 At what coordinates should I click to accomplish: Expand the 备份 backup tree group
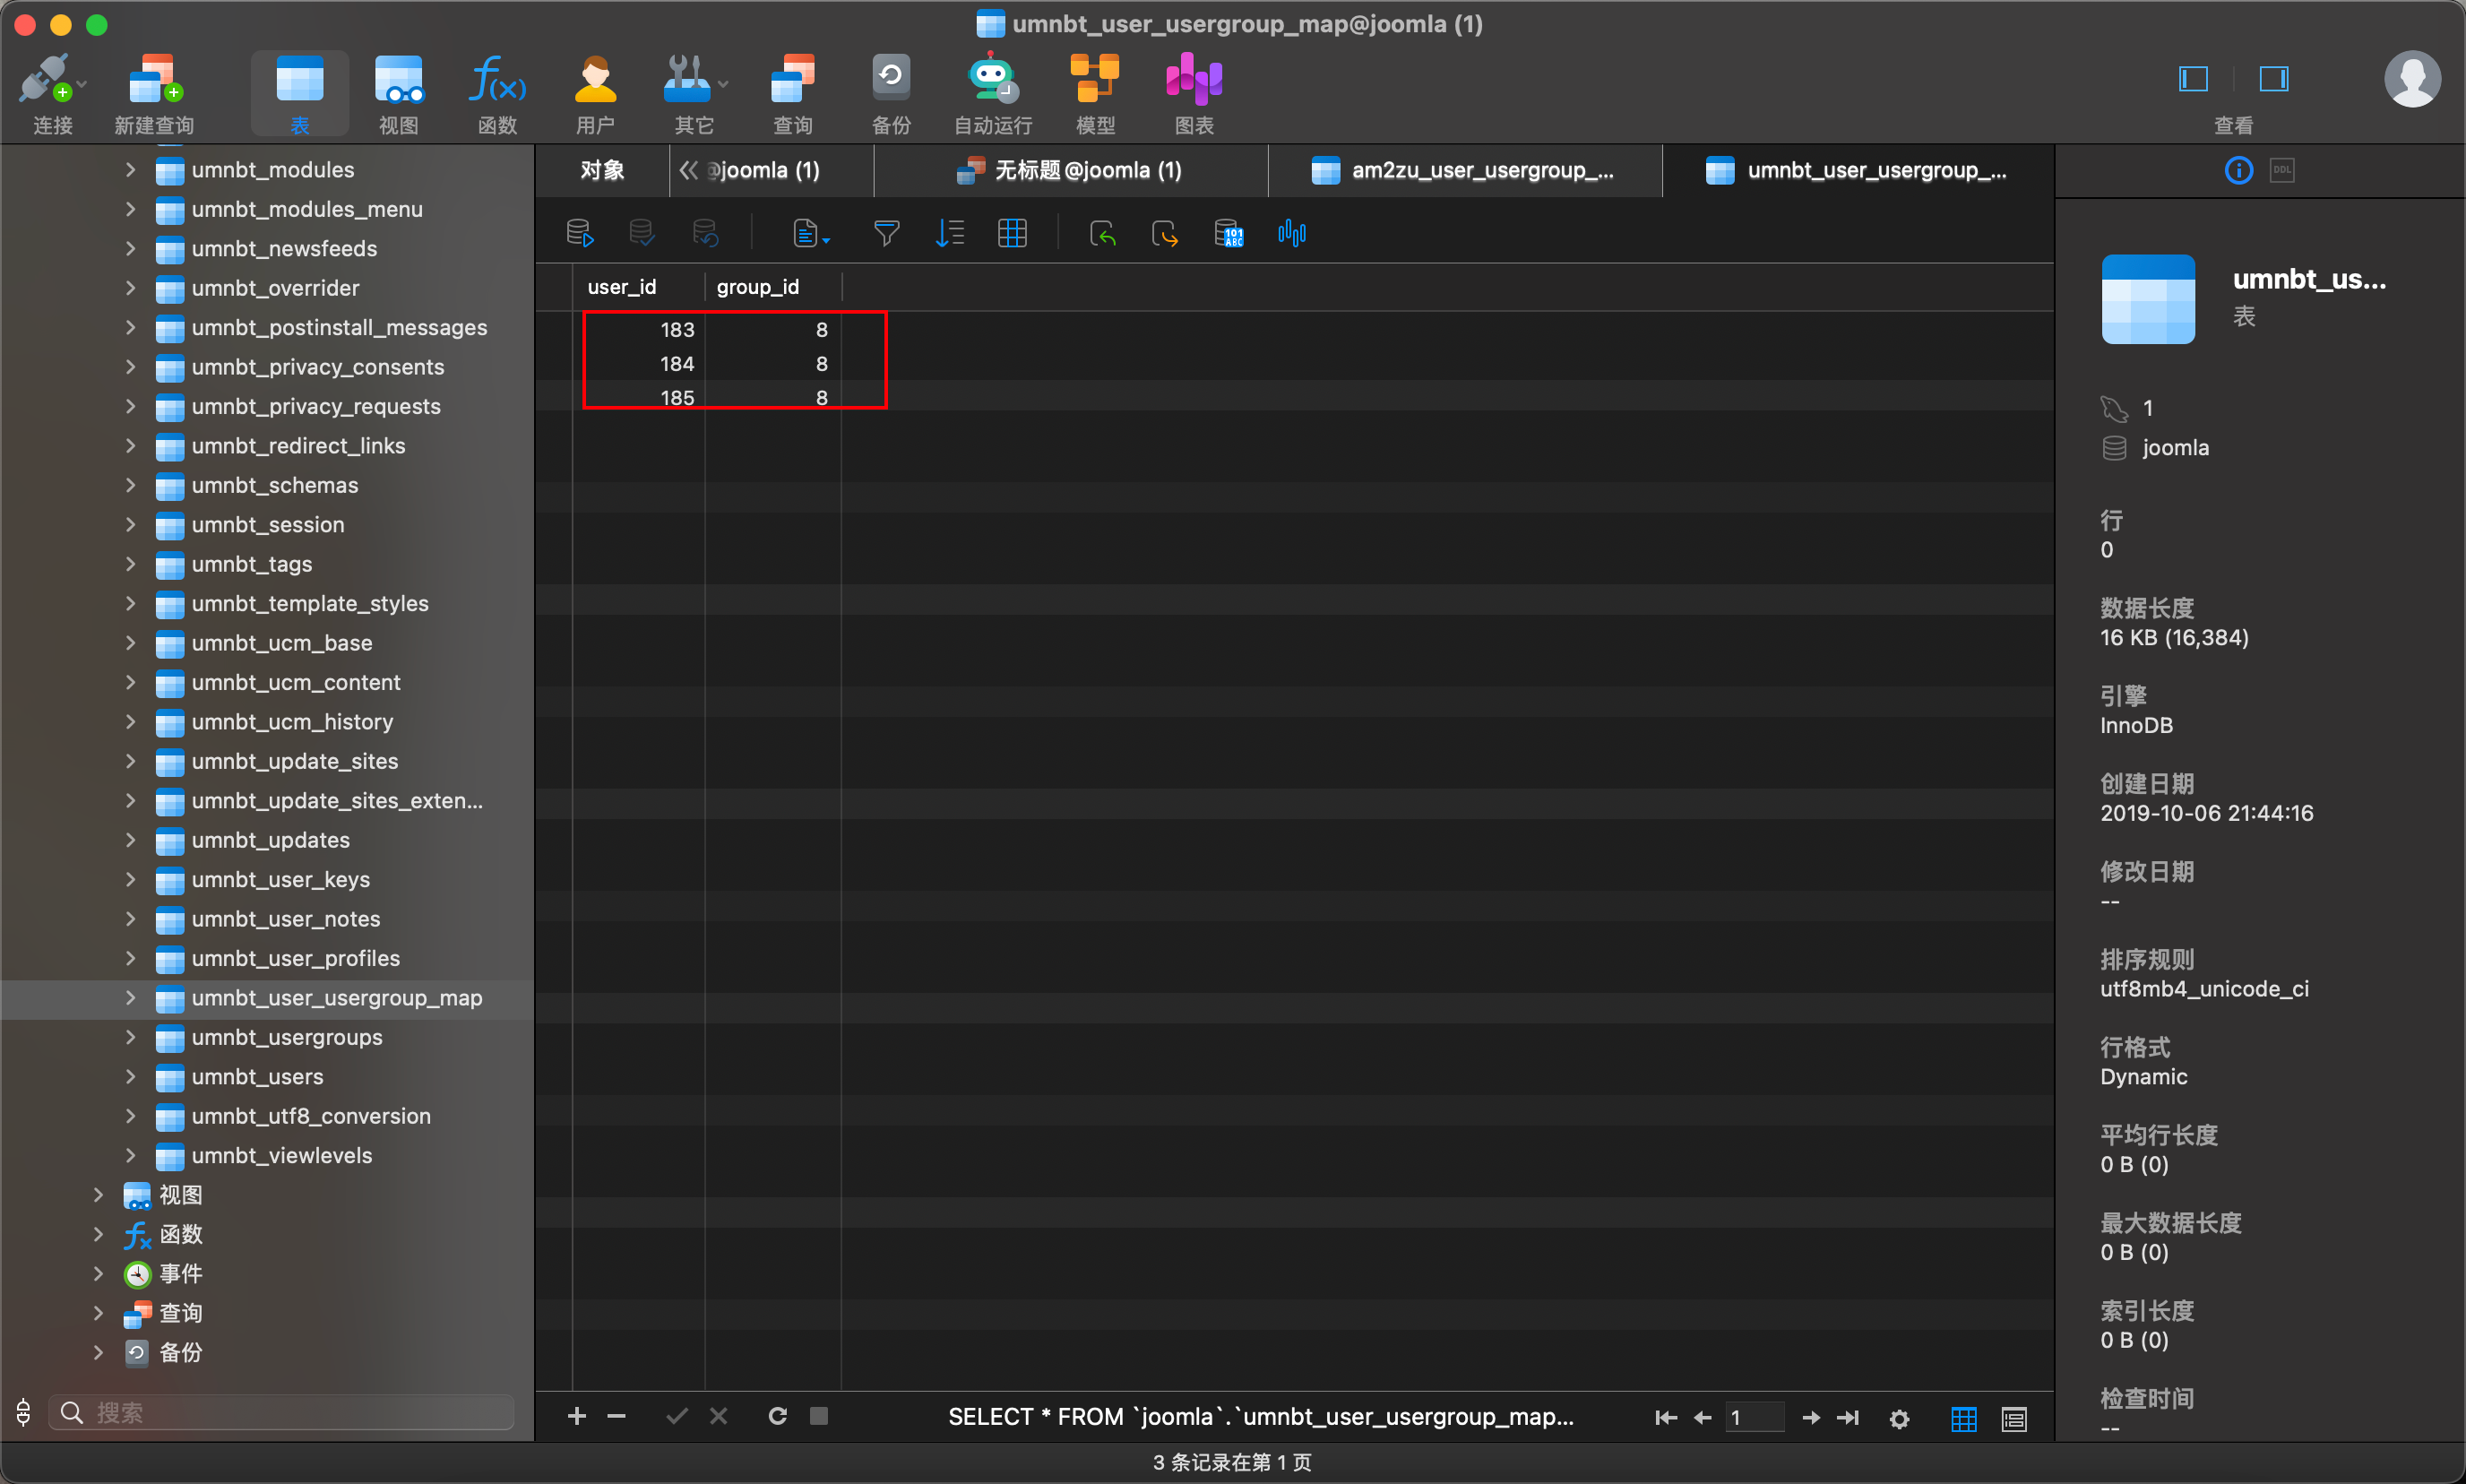pos(98,1352)
